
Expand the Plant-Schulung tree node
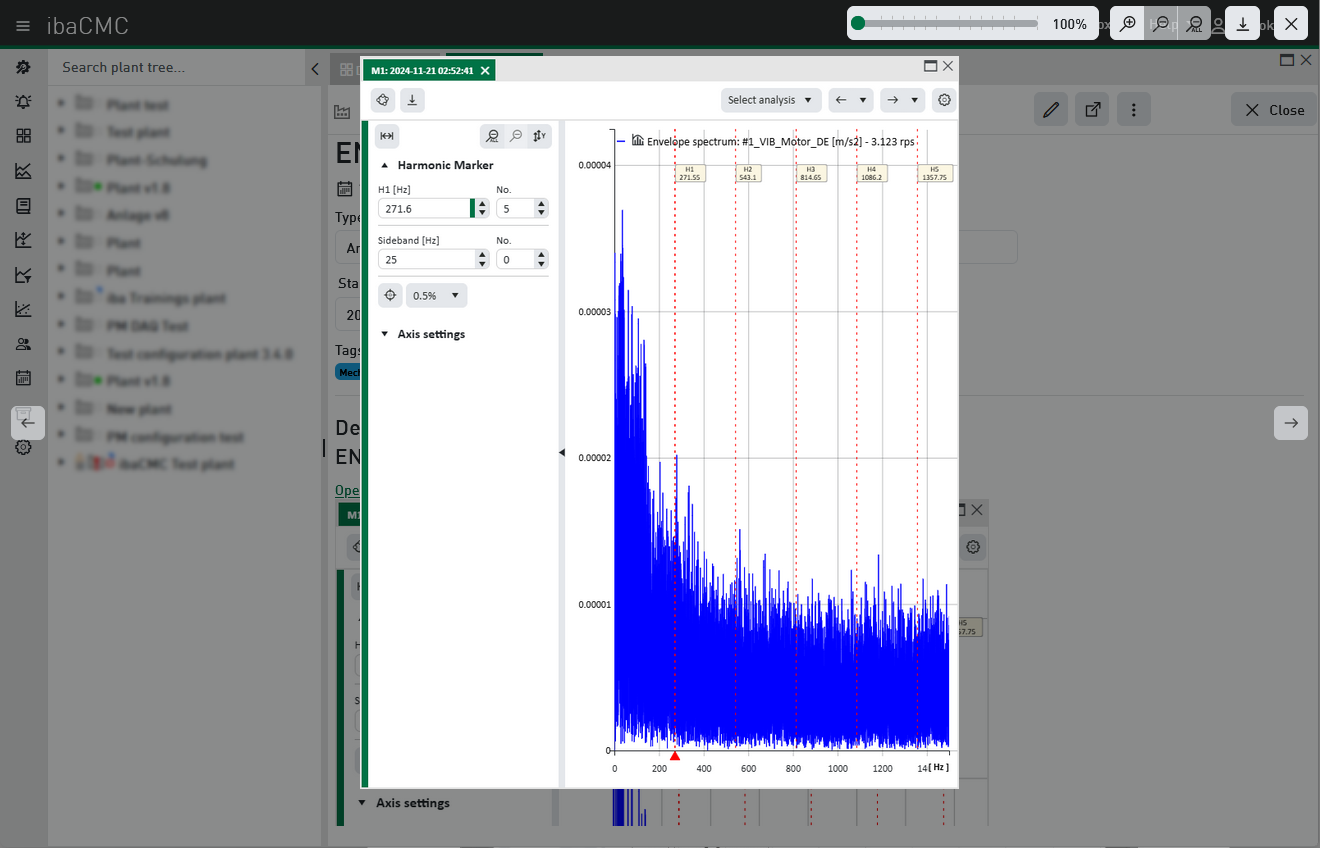(x=62, y=160)
